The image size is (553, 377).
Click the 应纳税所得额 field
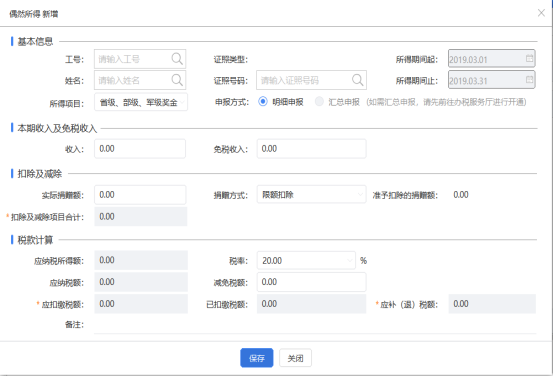coord(141,260)
